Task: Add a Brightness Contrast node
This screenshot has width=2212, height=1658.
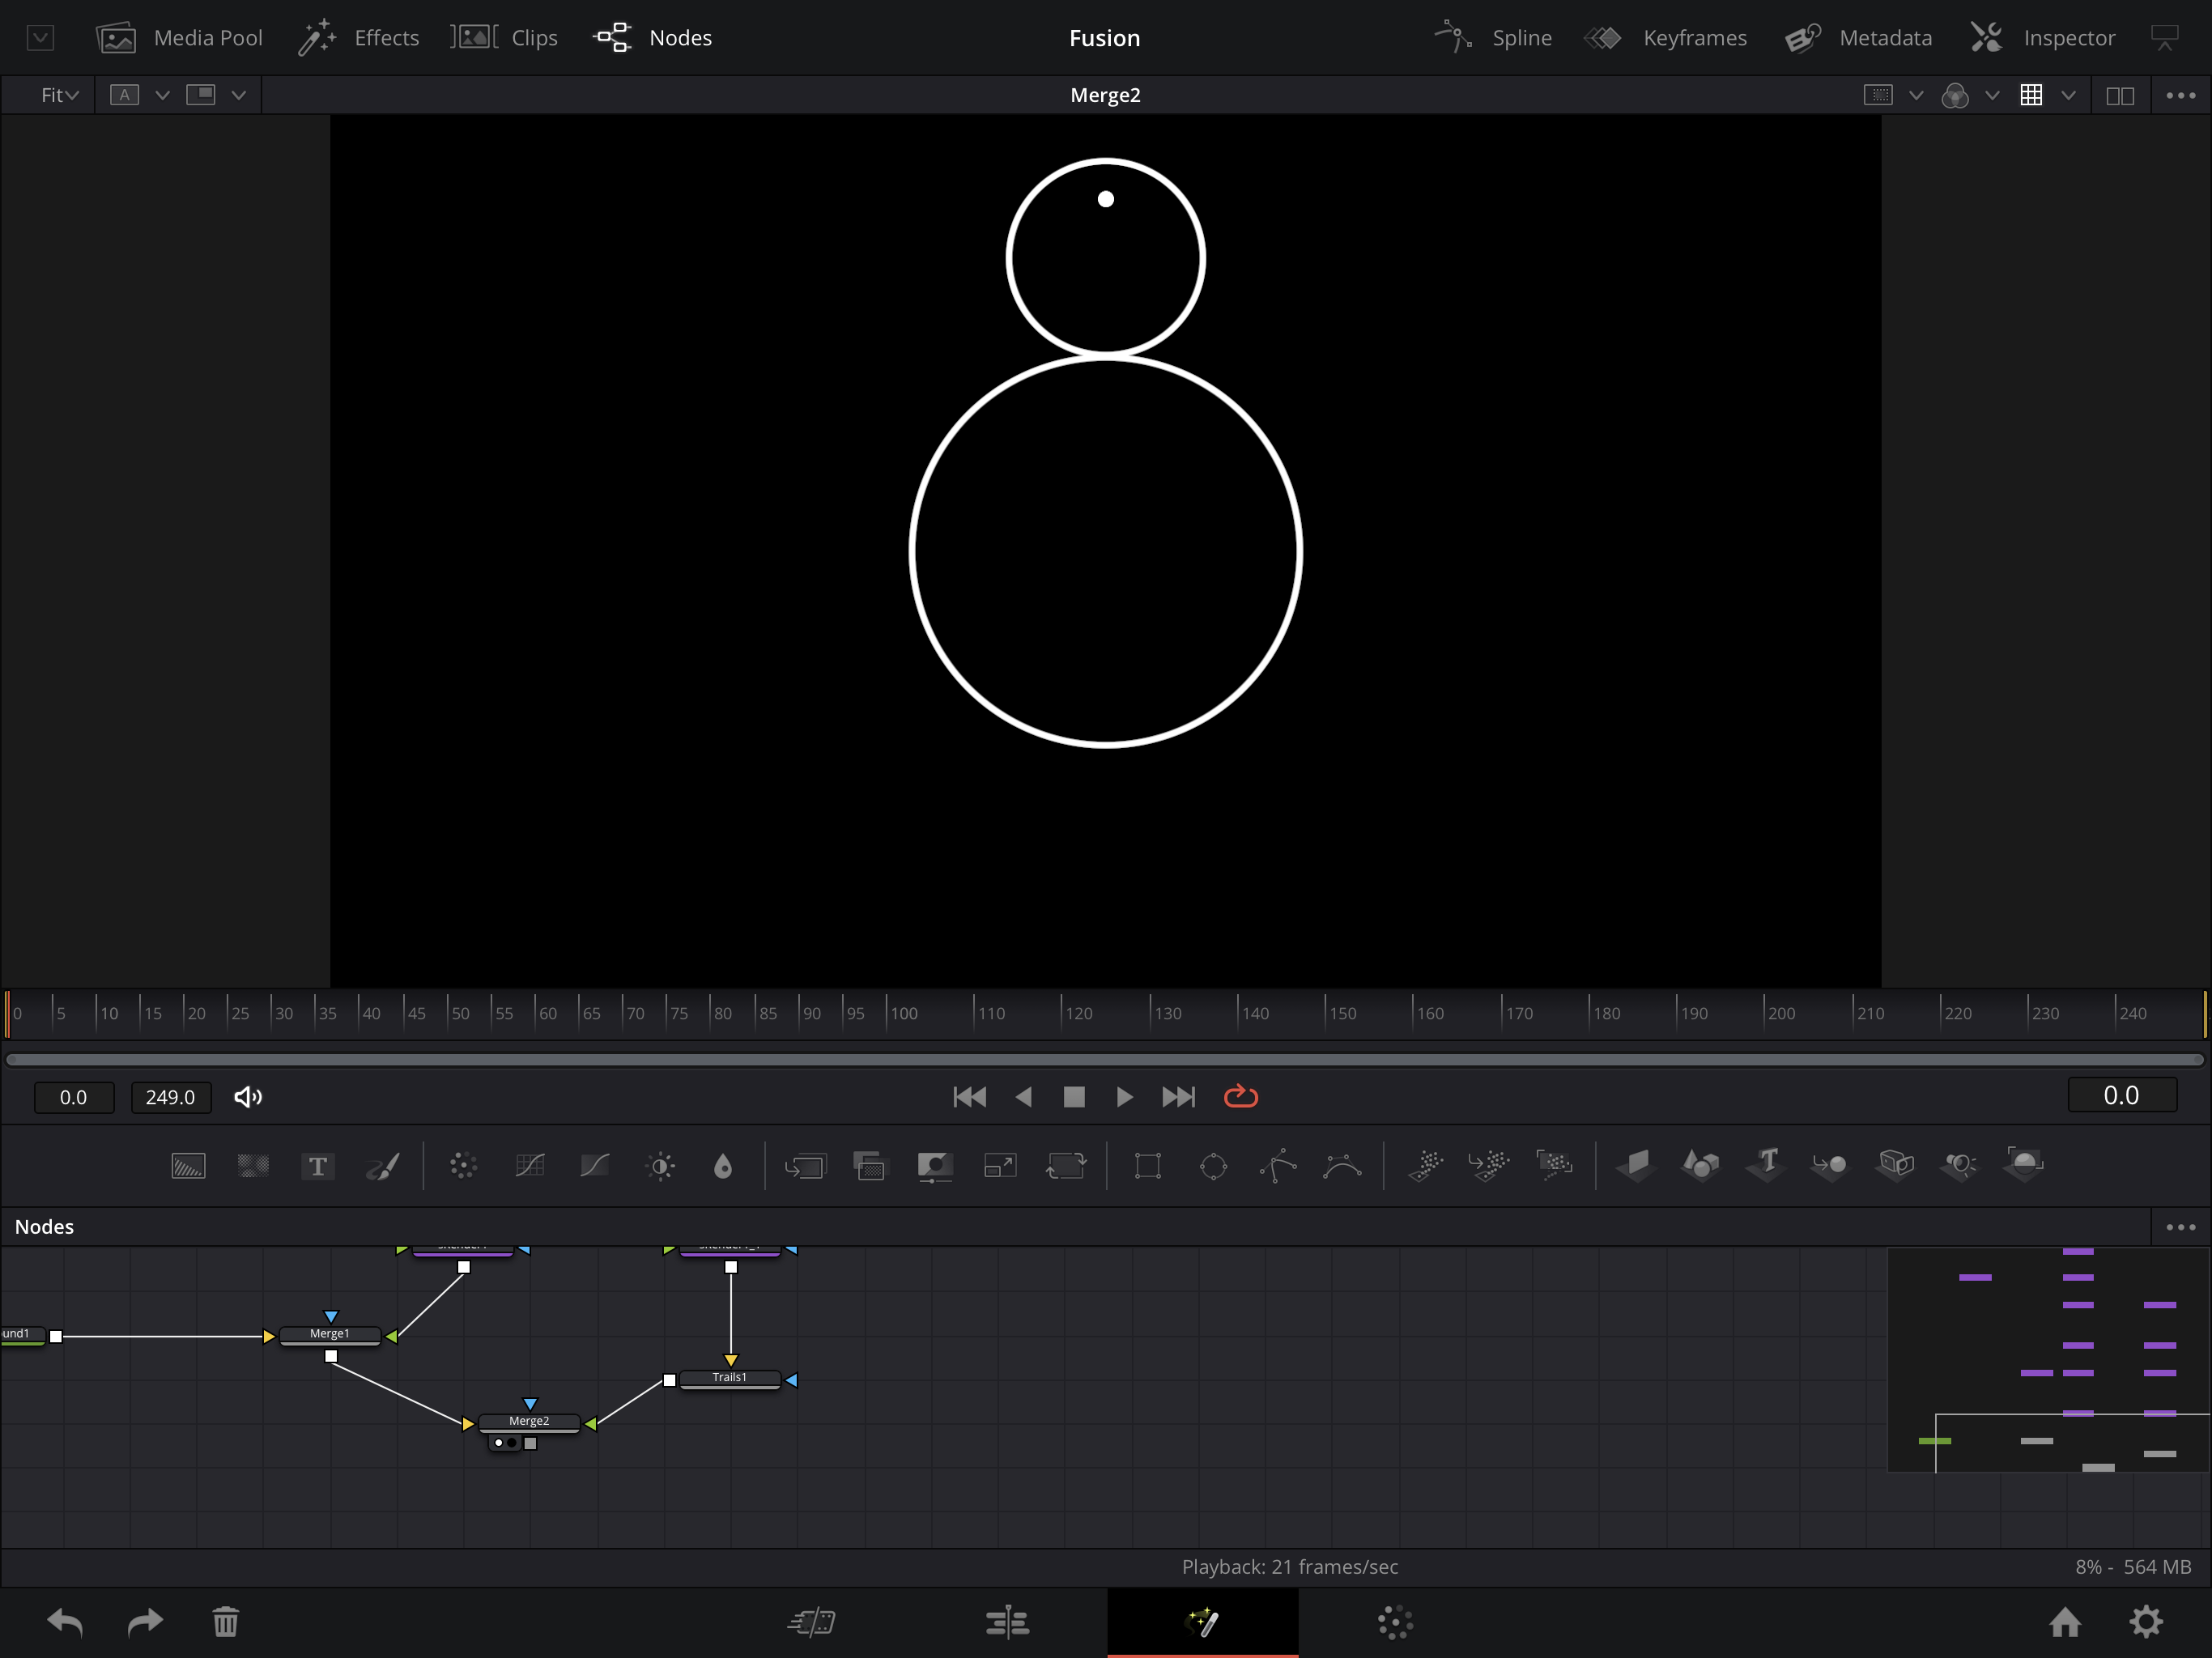Action: click(661, 1166)
